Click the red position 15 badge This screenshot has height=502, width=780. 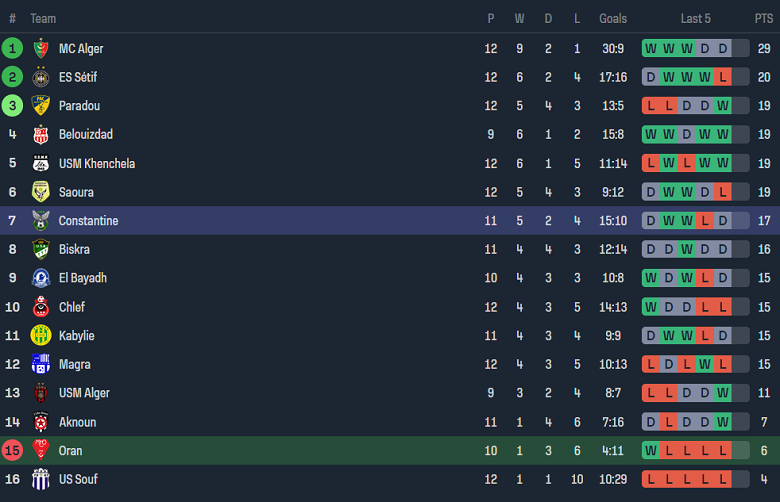pos(13,451)
